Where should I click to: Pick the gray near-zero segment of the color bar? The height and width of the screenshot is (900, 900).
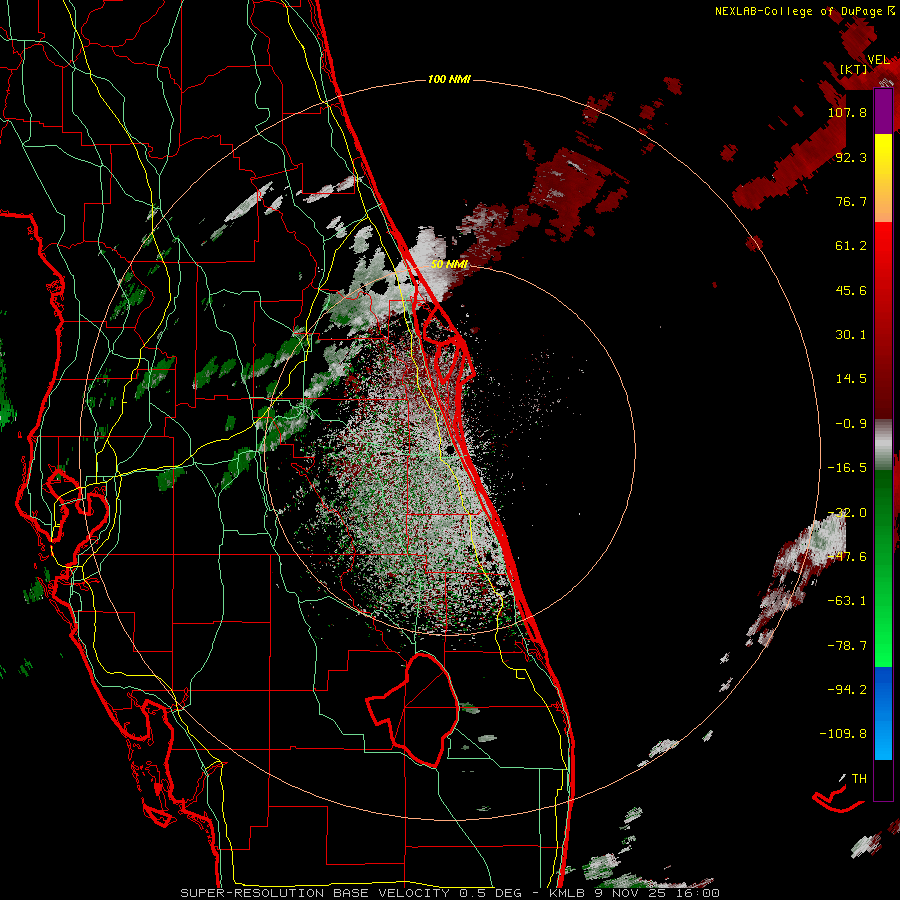click(883, 443)
